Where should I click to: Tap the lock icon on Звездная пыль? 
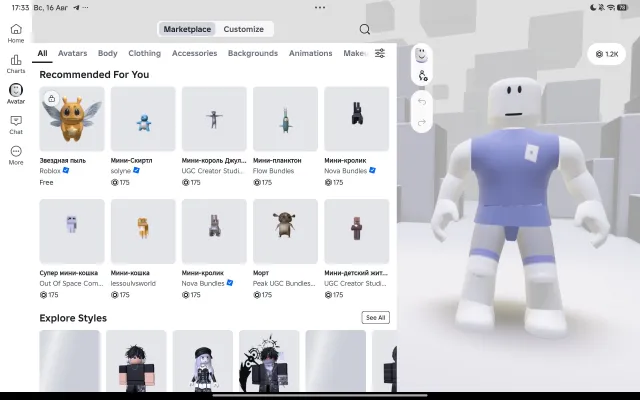[51, 98]
